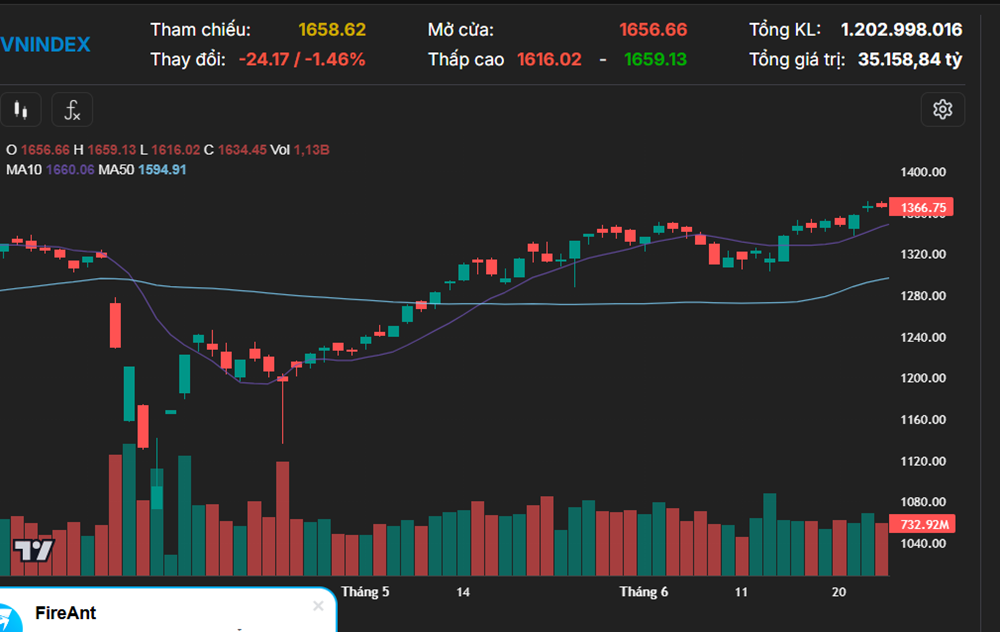Screen dimensions: 1000x632
Task: Click the 1200.00 price axis level
Action: point(923,378)
